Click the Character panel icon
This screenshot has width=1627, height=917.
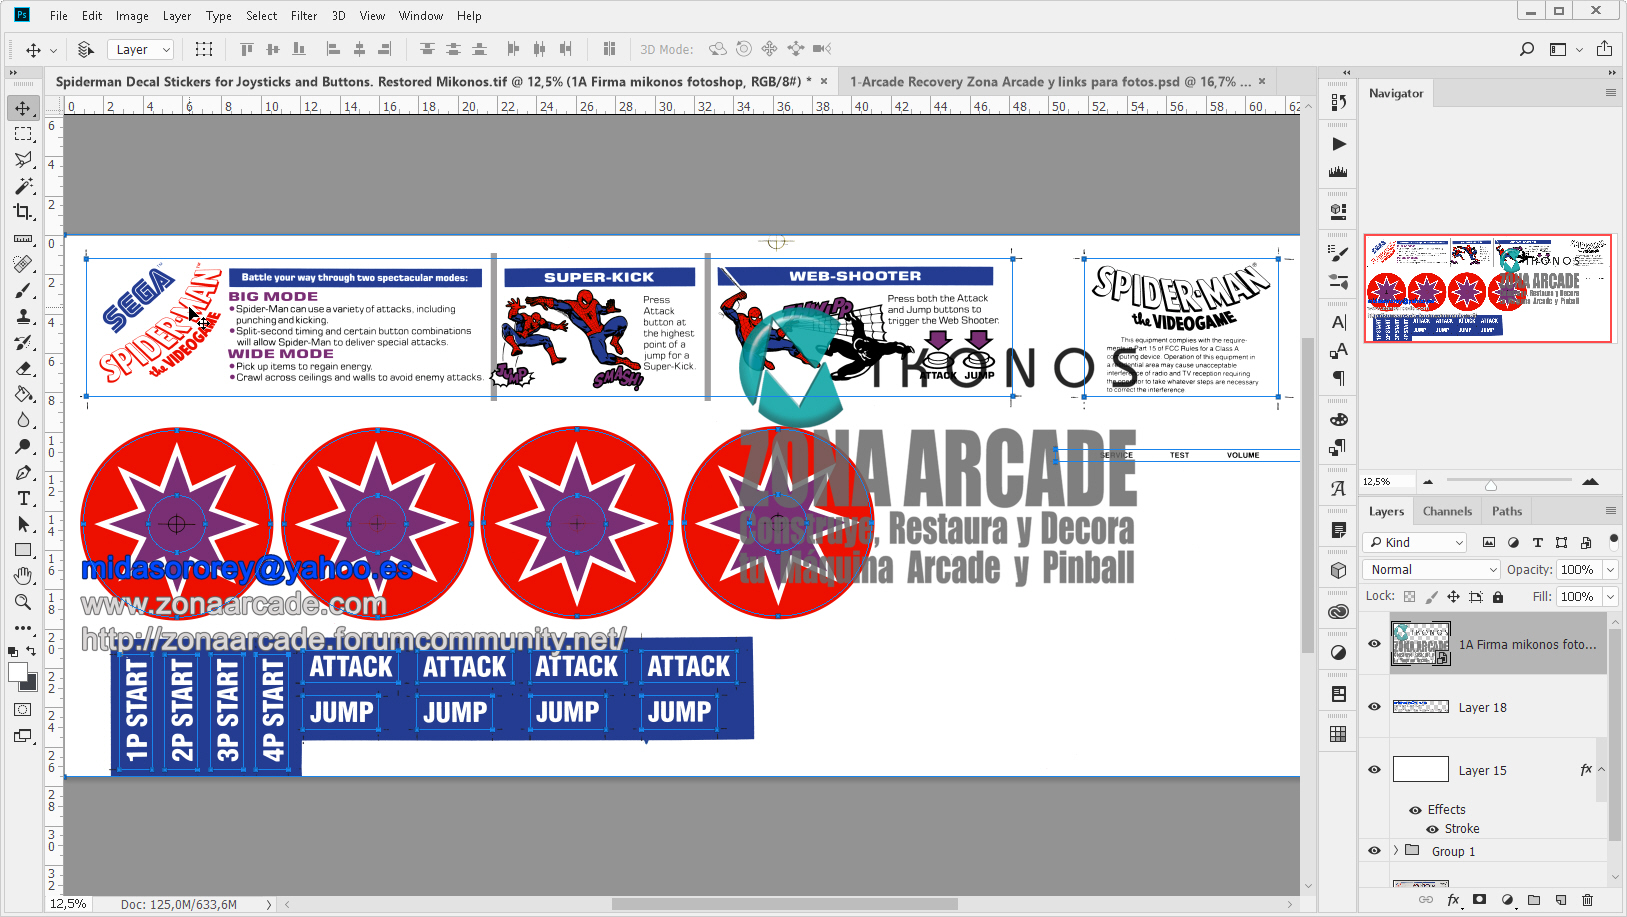click(1337, 322)
